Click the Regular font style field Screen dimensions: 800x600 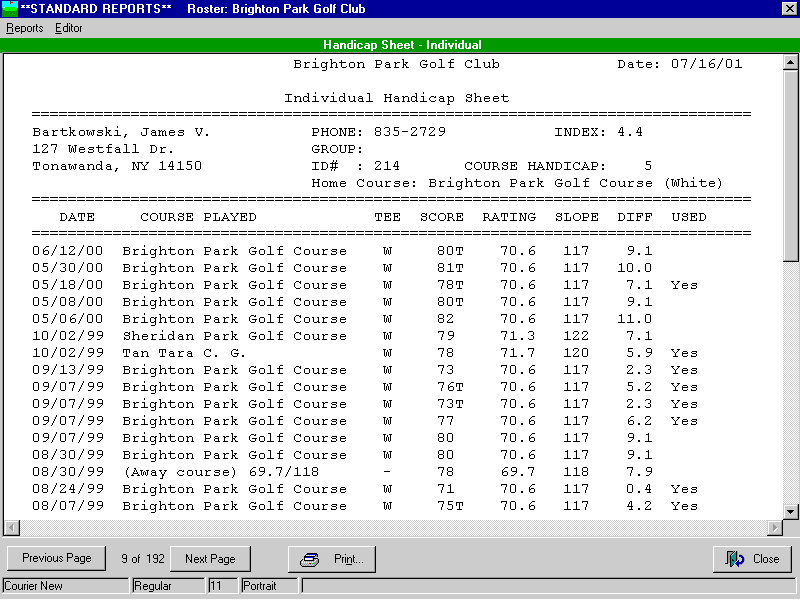click(x=168, y=586)
